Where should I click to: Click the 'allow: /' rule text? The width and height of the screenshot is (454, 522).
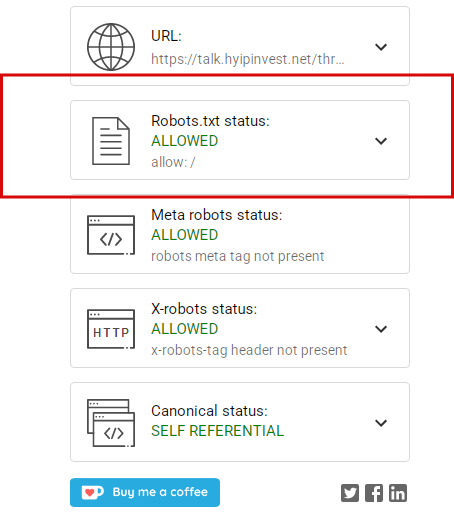[x=173, y=162]
